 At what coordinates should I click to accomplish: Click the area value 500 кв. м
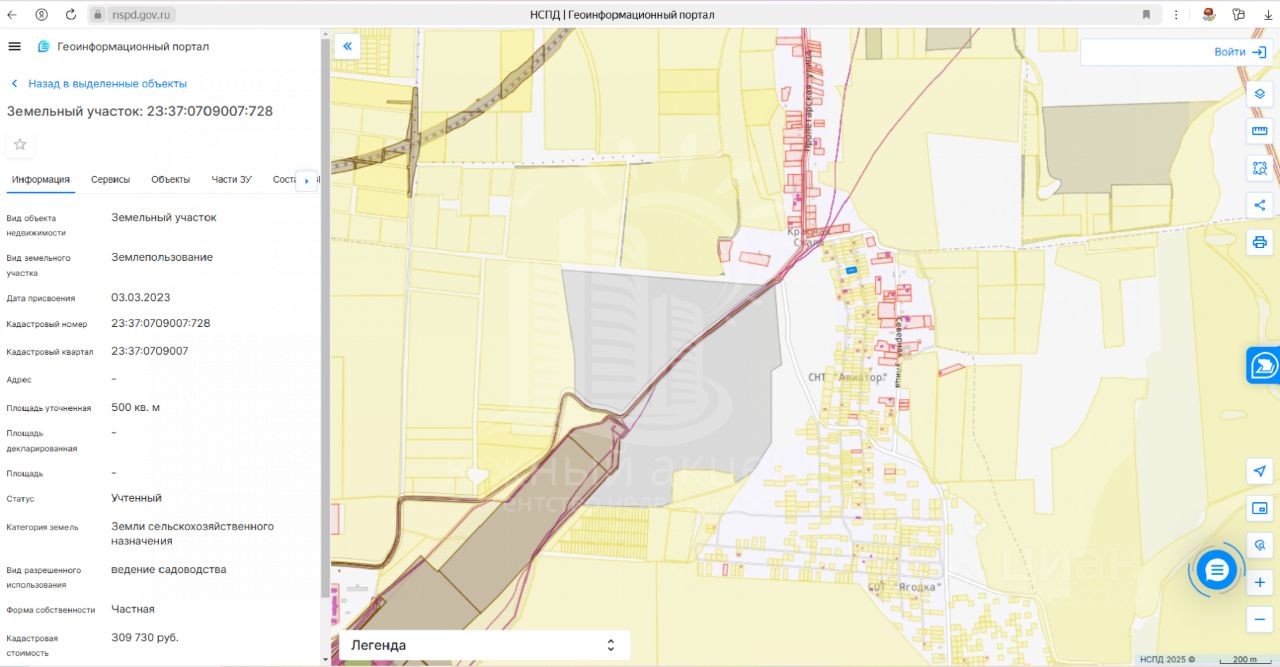coord(135,407)
